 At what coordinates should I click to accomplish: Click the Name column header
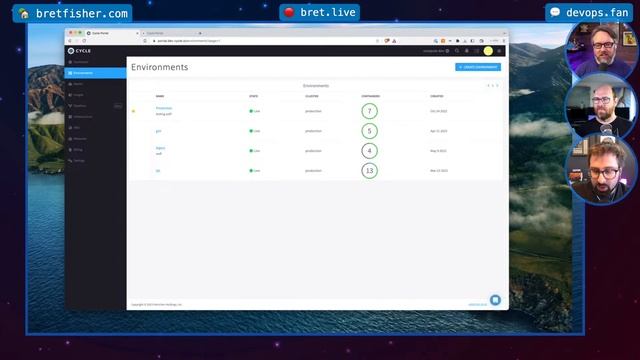coord(160,96)
